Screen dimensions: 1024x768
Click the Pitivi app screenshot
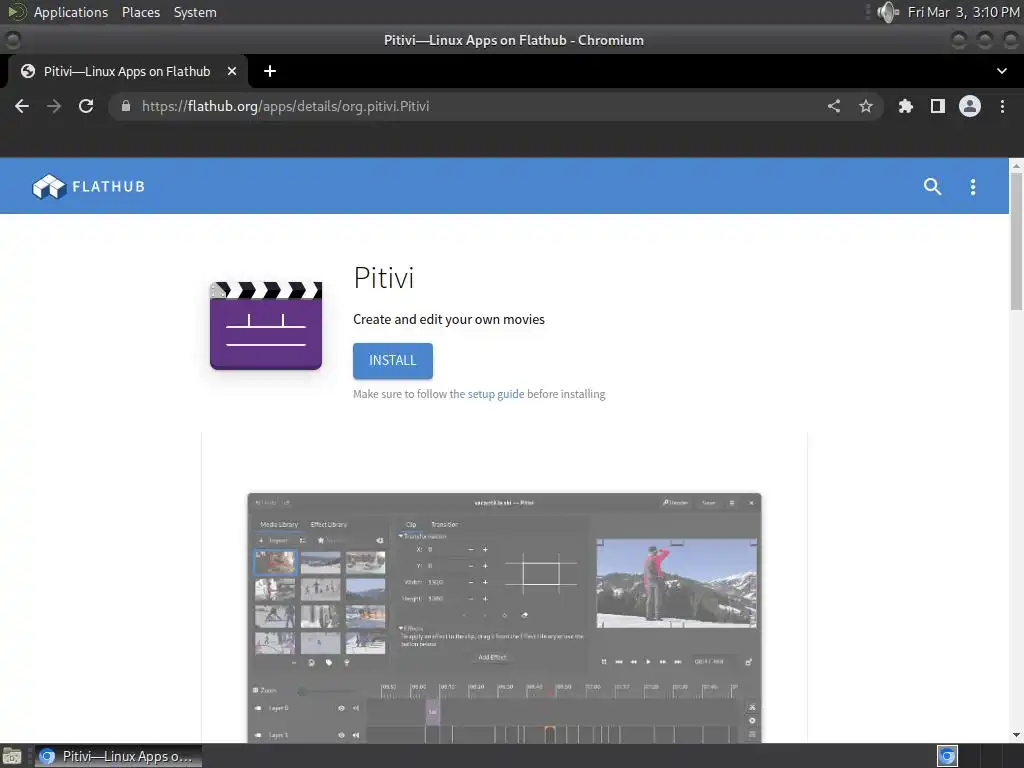[x=504, y=617]
